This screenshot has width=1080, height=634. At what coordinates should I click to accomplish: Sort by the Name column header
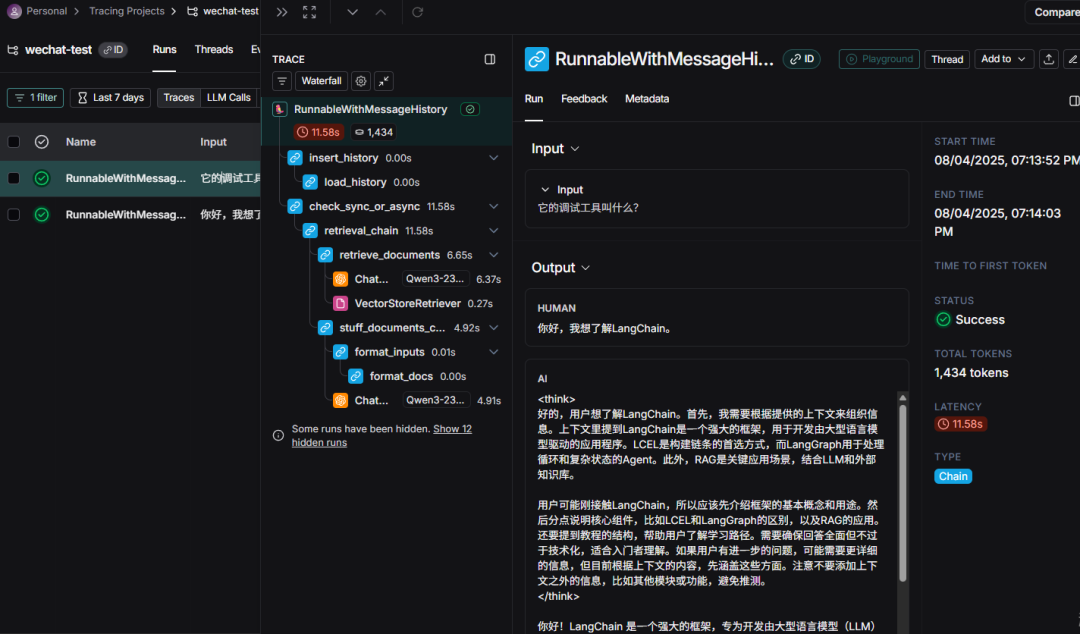point(81,142)
